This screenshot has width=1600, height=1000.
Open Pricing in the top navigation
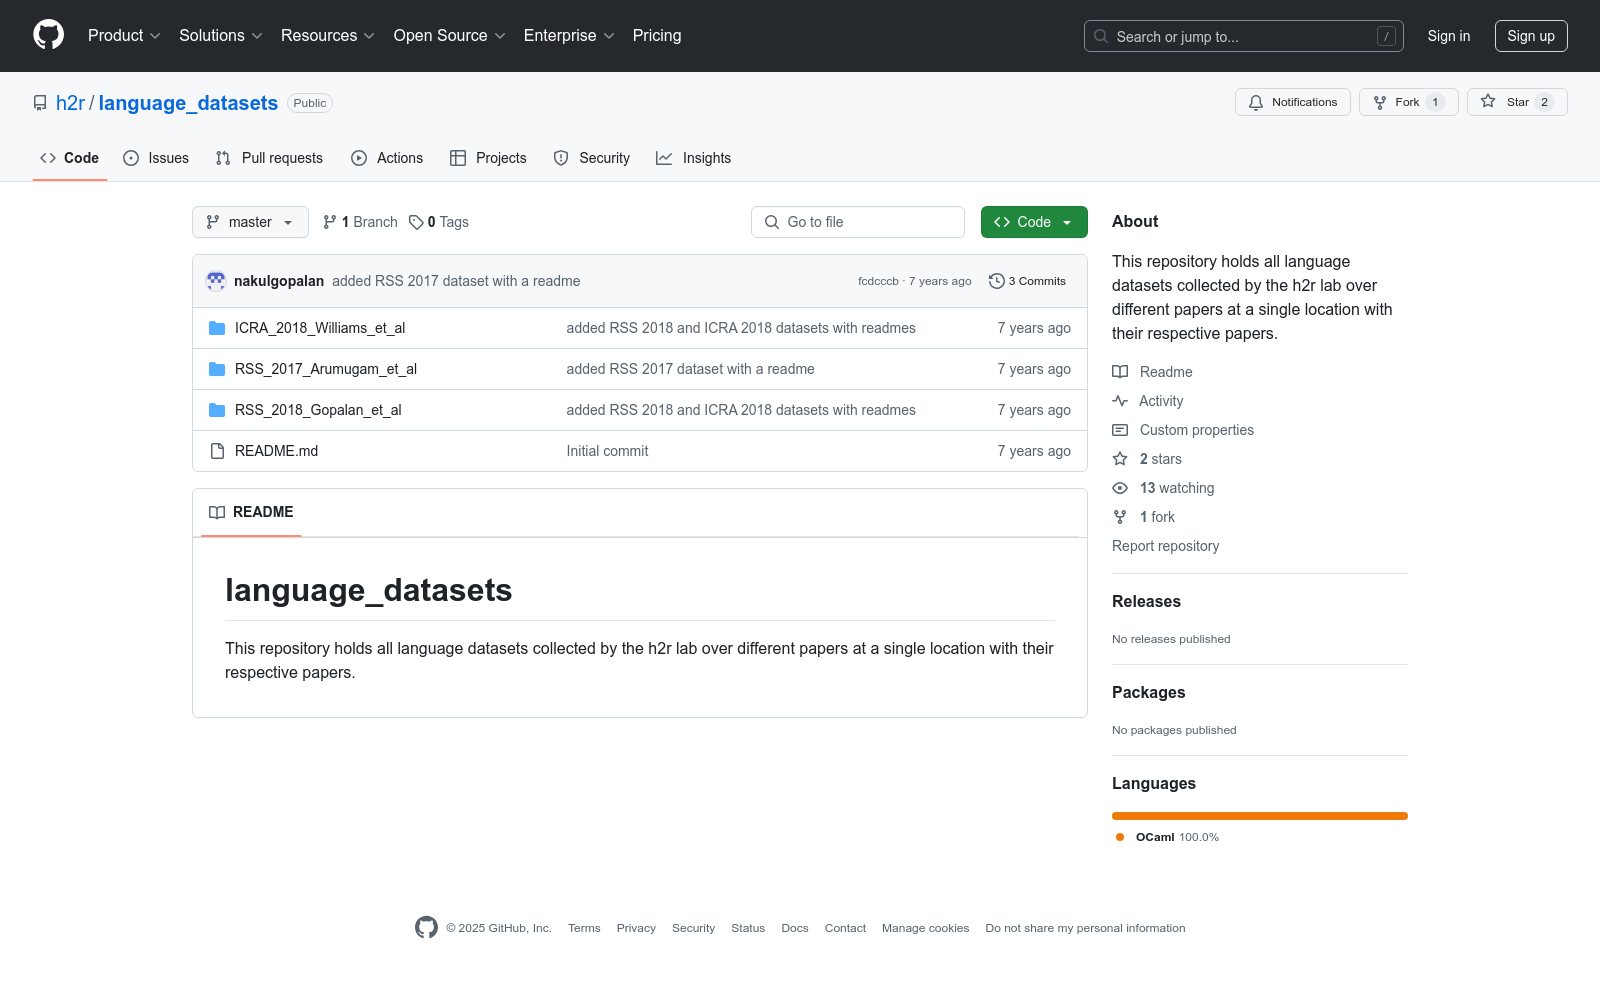tap(657, 36)
